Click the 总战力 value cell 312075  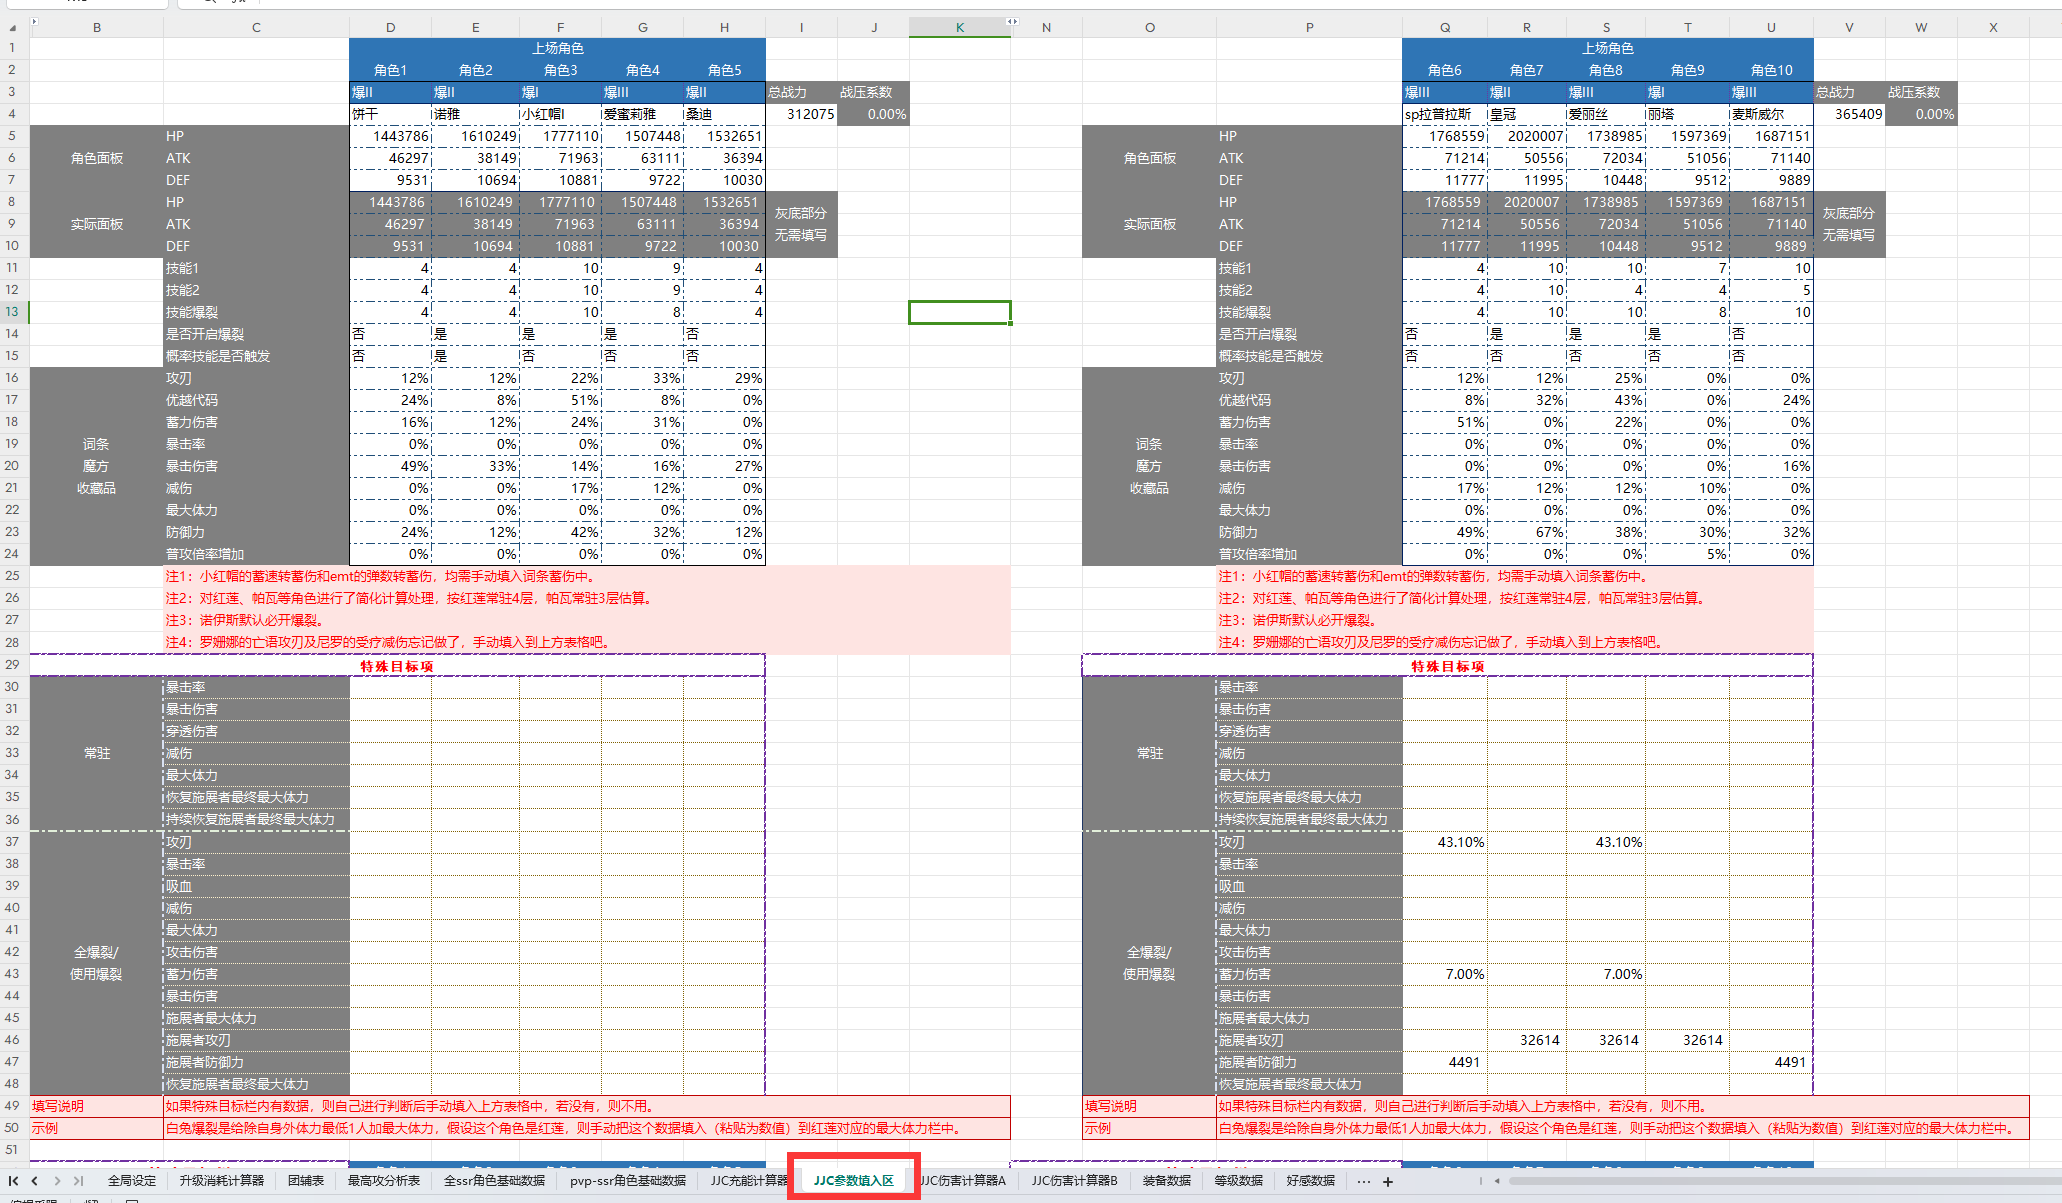pyautogui.click(x=801, y=114)
